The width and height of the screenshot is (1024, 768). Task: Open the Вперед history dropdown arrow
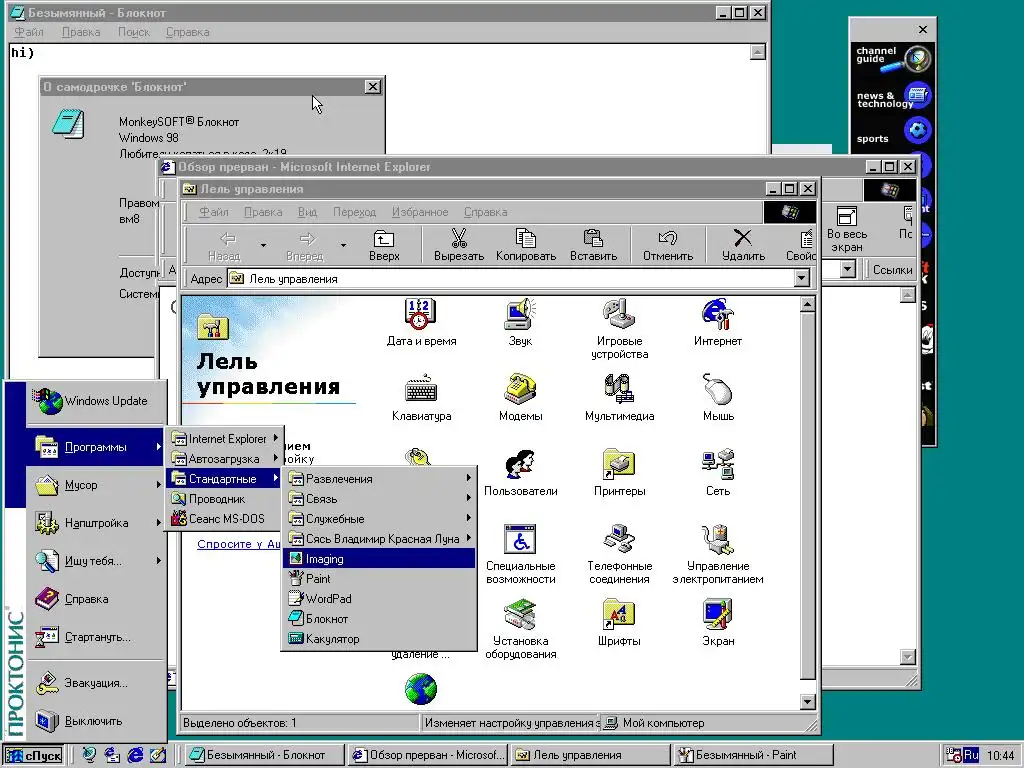pos(343,246)
